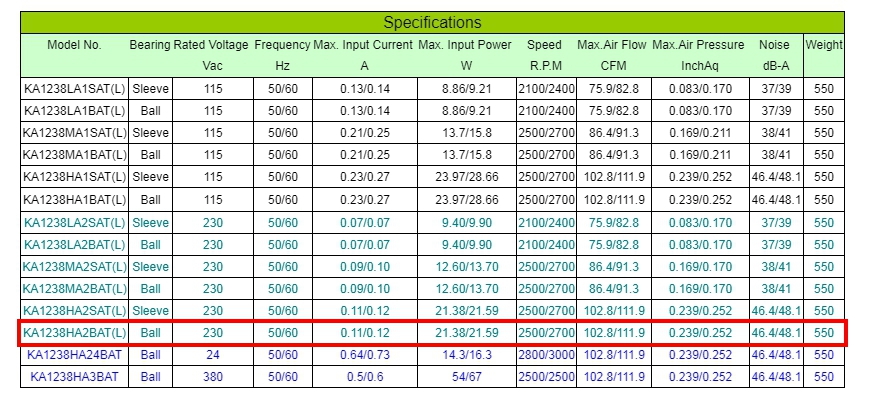
Task: Click the Model No. column header
Action: 75,45
